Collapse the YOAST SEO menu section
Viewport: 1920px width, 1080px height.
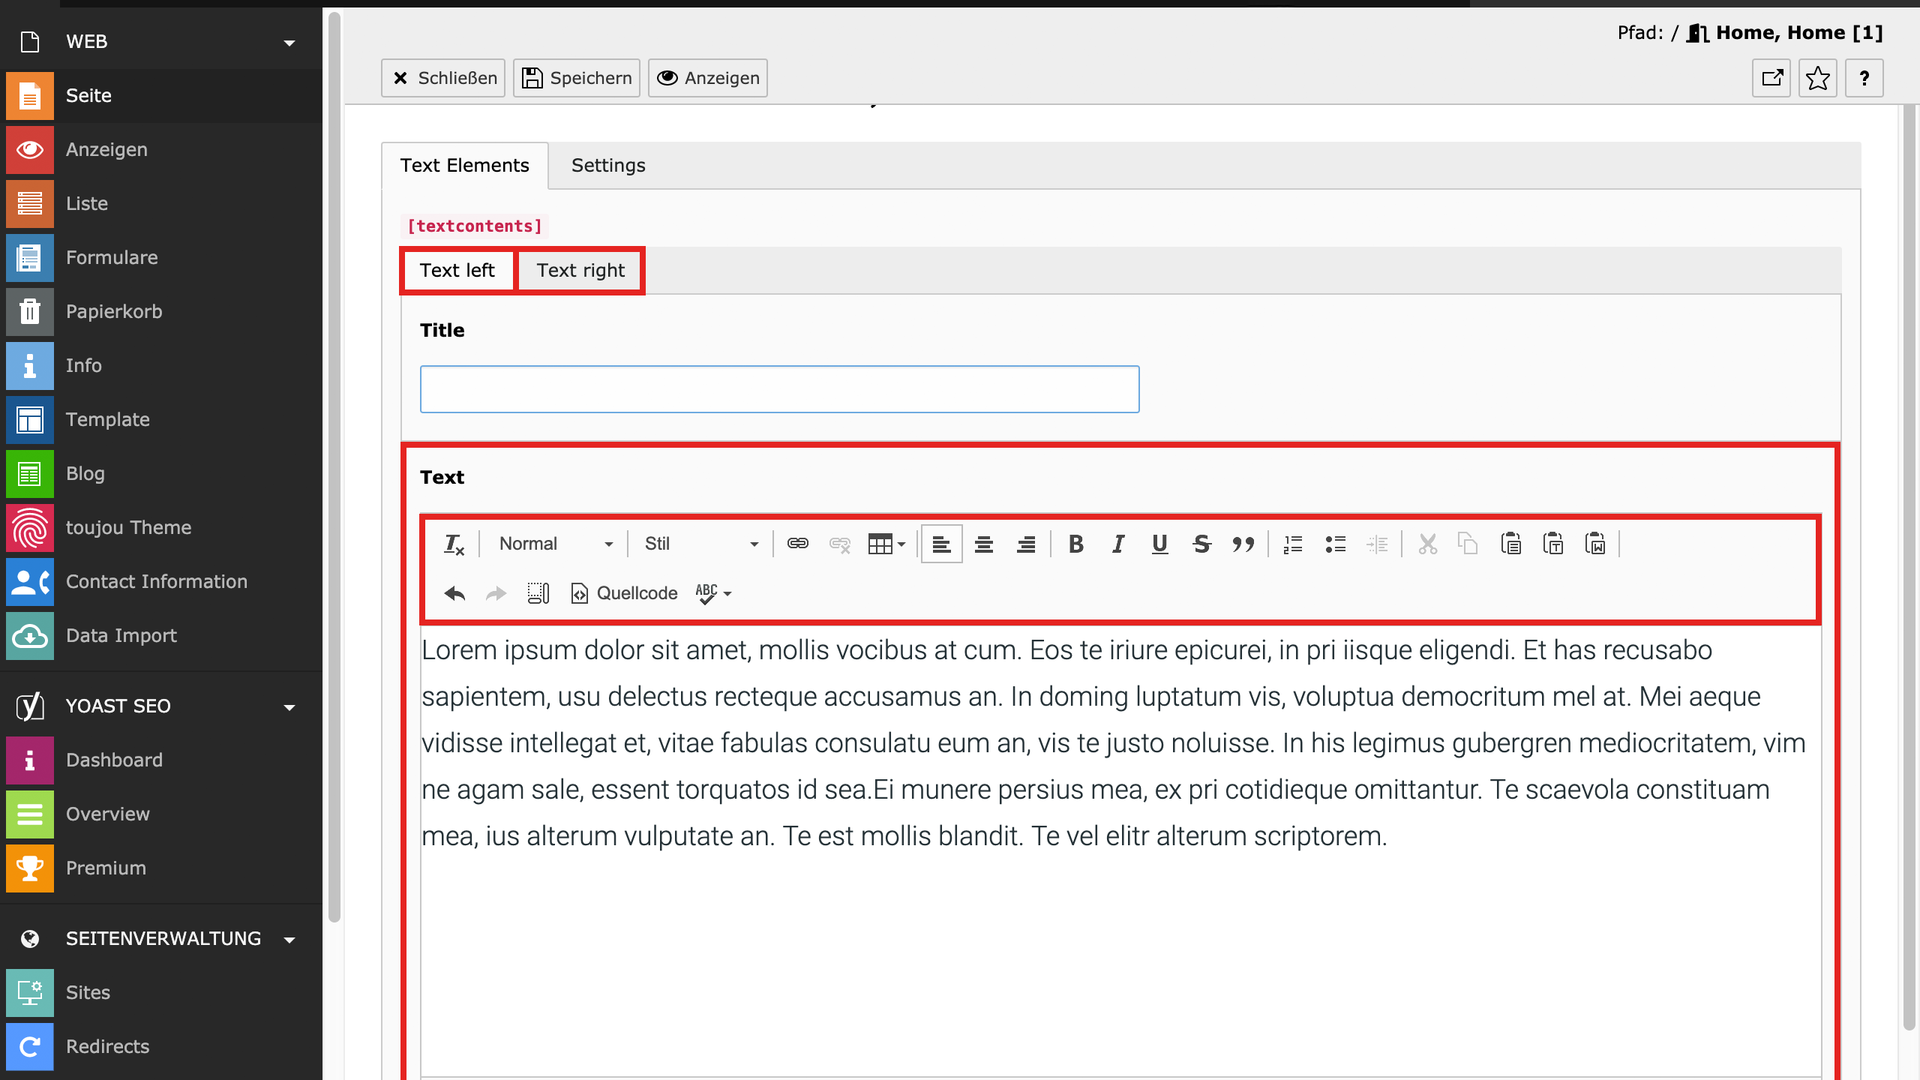(289, 707)
